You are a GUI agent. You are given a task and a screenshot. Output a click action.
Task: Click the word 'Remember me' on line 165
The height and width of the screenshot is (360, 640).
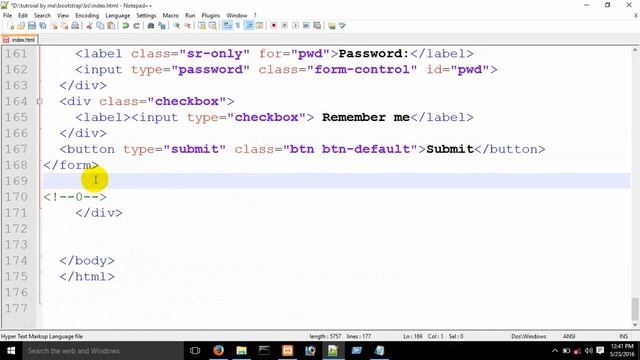pyautogui.click(x=366, y=117)
